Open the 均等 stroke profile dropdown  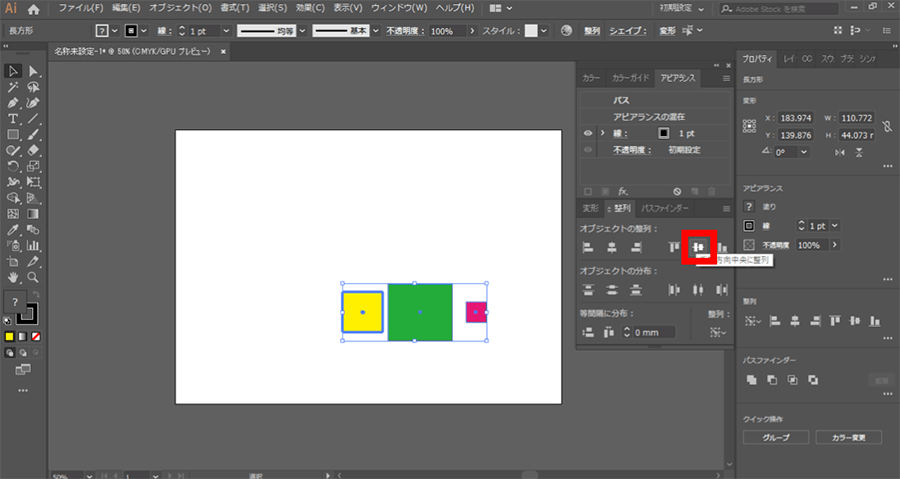[x=301, y=31]
